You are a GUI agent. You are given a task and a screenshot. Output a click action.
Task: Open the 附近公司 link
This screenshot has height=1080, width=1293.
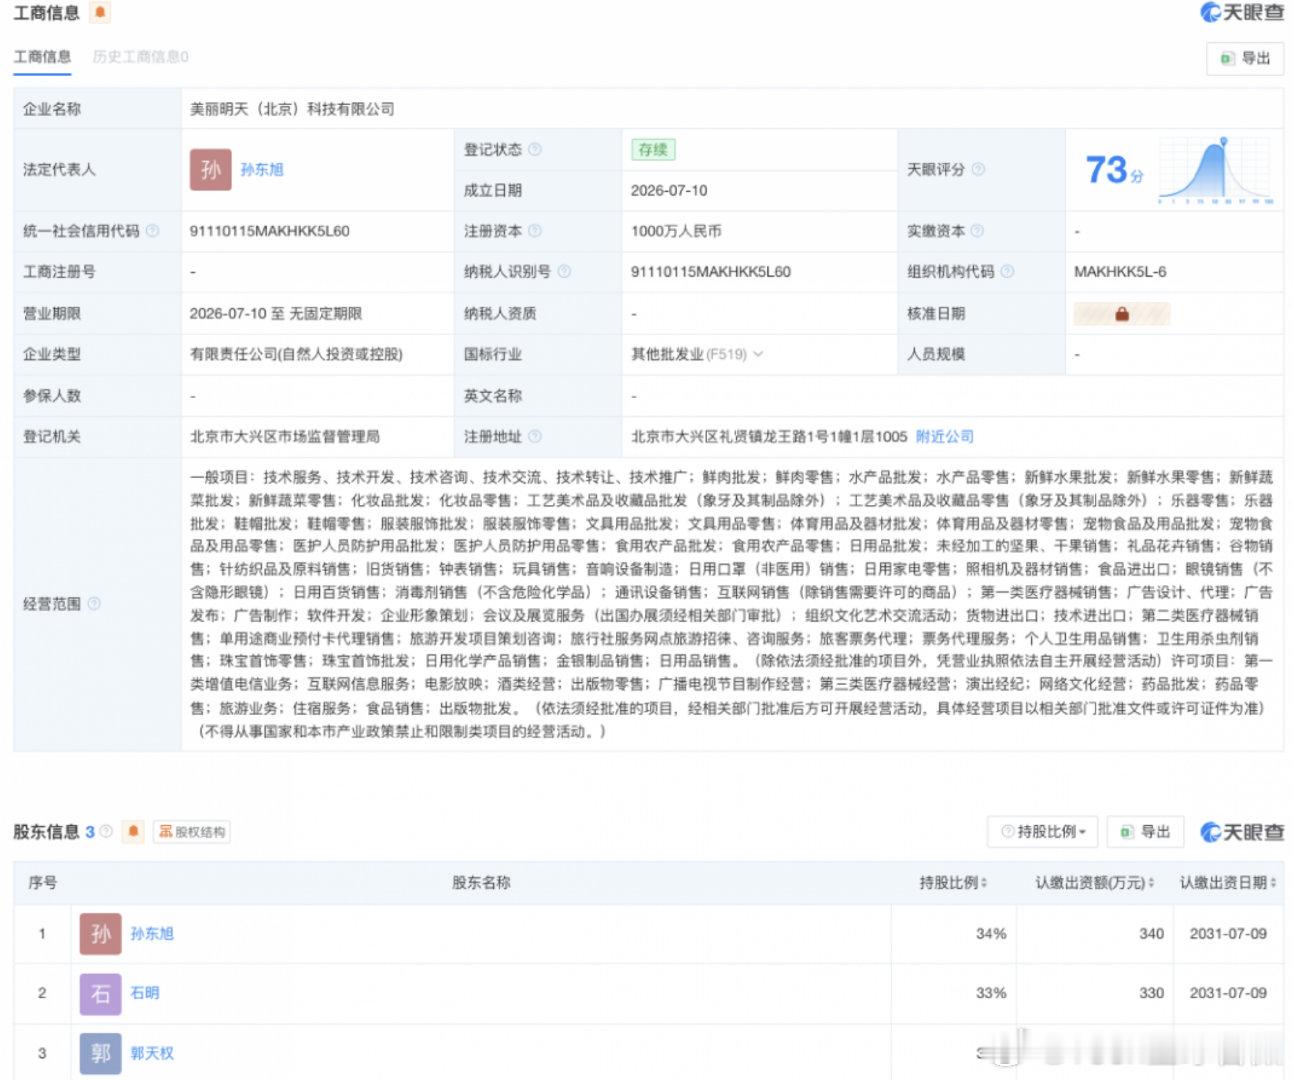tap(944, 436)
